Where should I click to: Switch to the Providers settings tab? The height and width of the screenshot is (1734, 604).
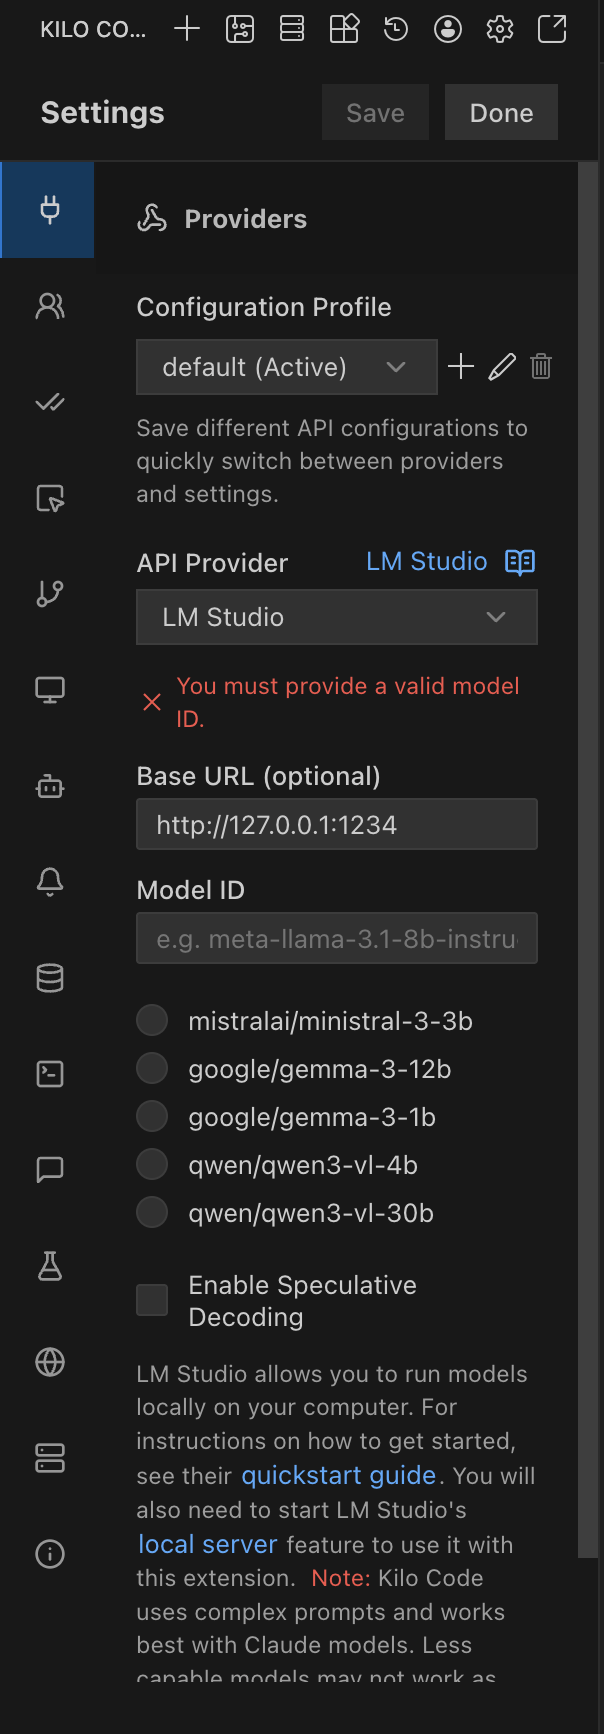[x=49, y=210]
